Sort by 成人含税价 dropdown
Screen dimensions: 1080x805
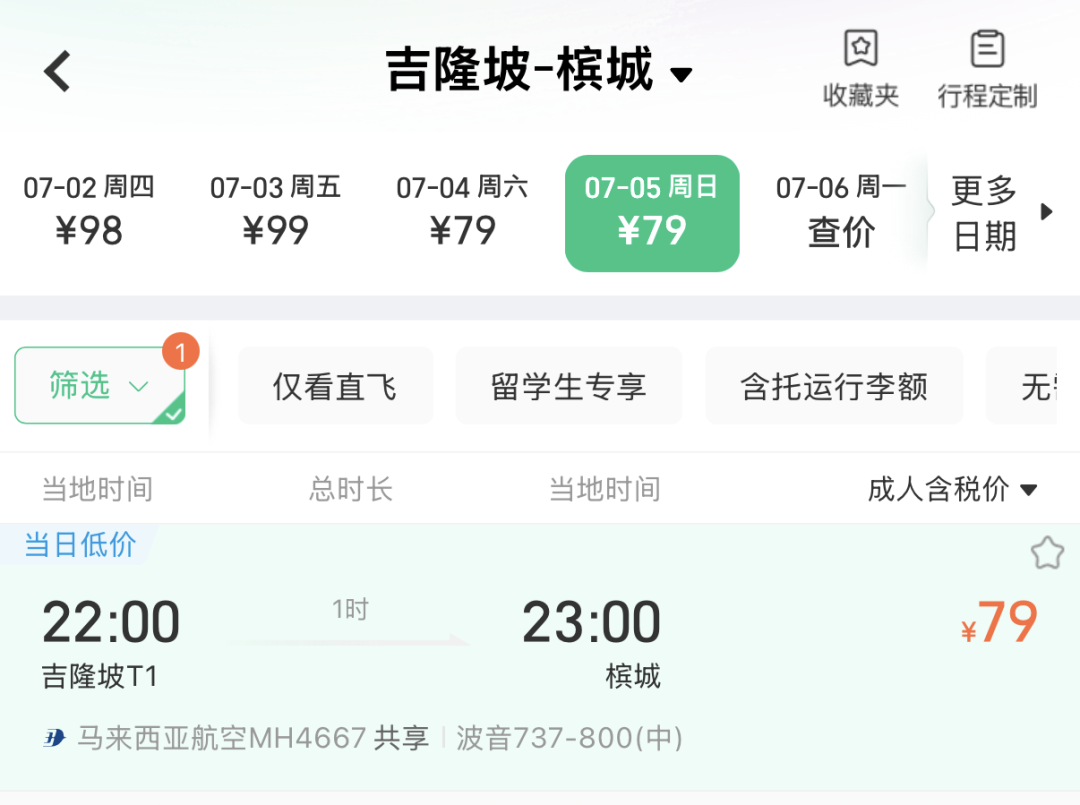pos(952,489)
